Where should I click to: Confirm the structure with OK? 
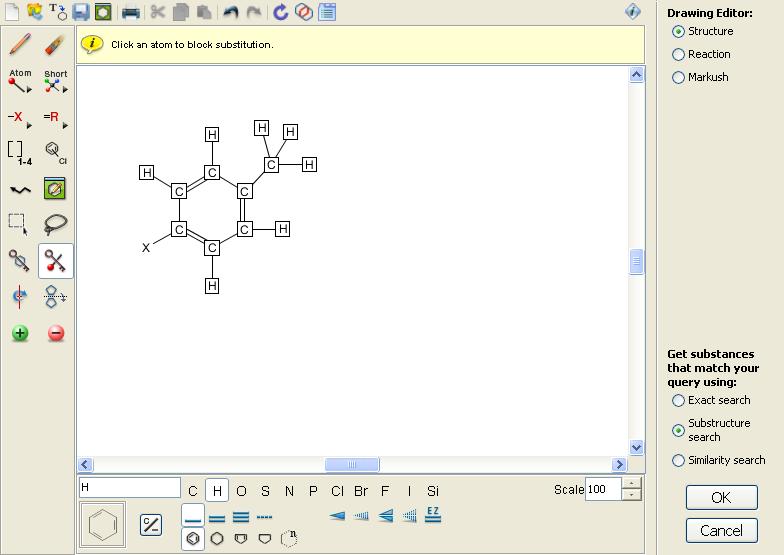[x=722, y=498]
